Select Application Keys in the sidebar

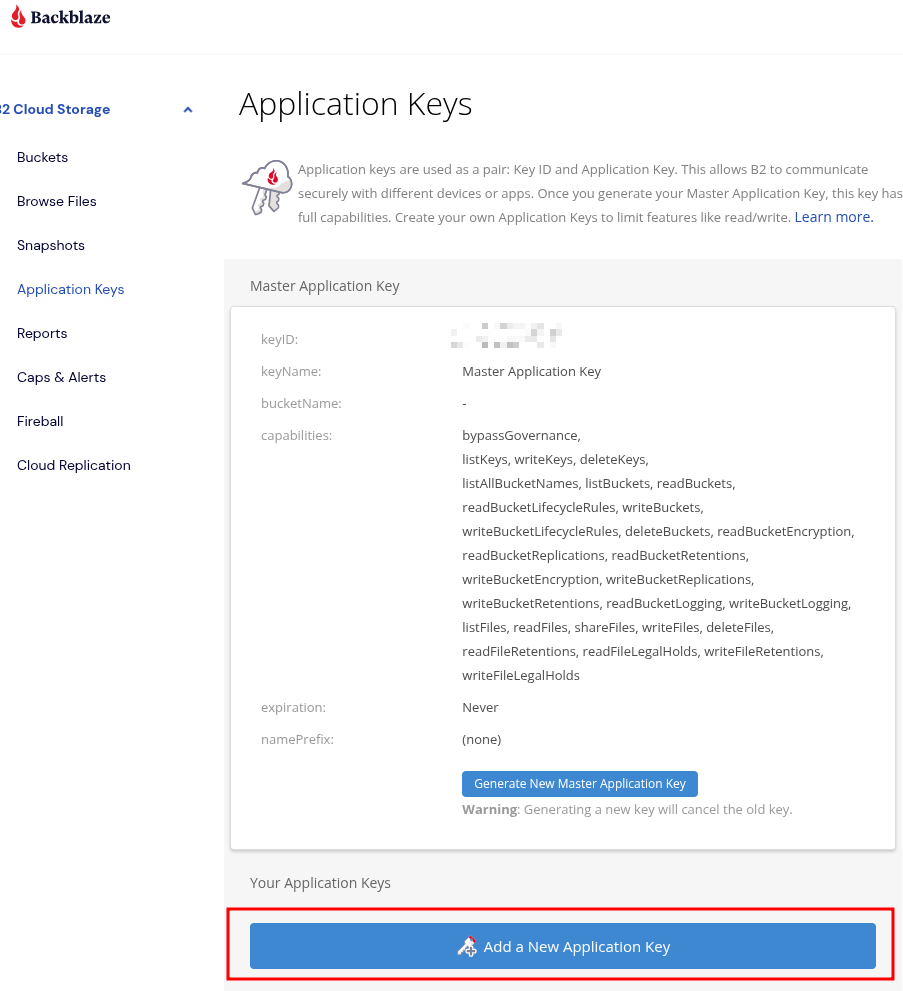71,290
